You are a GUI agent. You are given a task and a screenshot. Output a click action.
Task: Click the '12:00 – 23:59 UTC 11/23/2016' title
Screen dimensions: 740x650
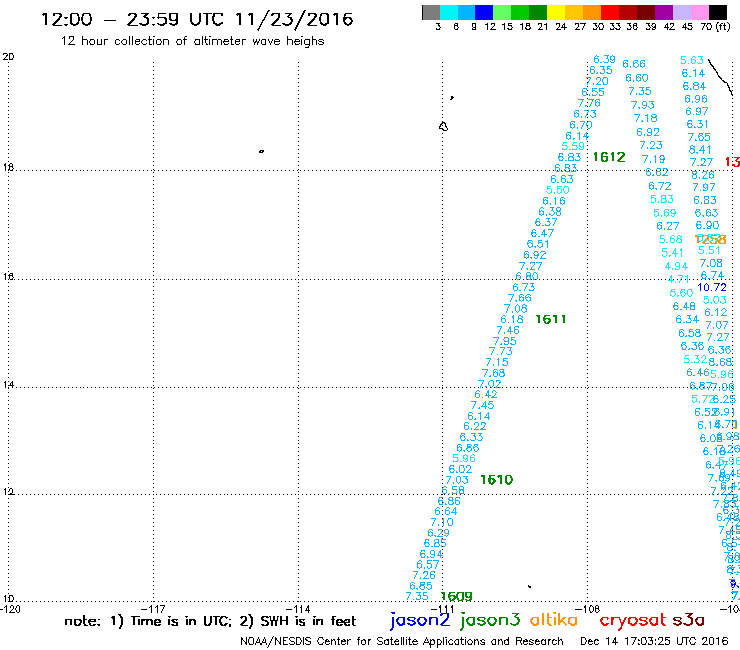[x=197, y=19]
